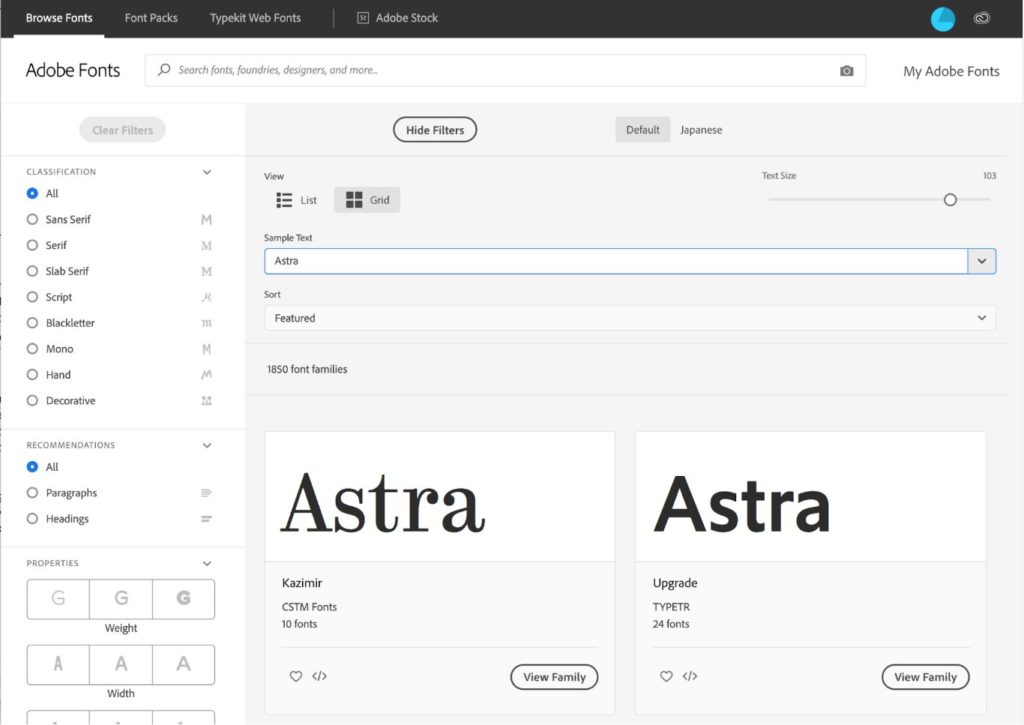Select the Paragraphs recommendation
1024x725 pixels.
(32, 492)
